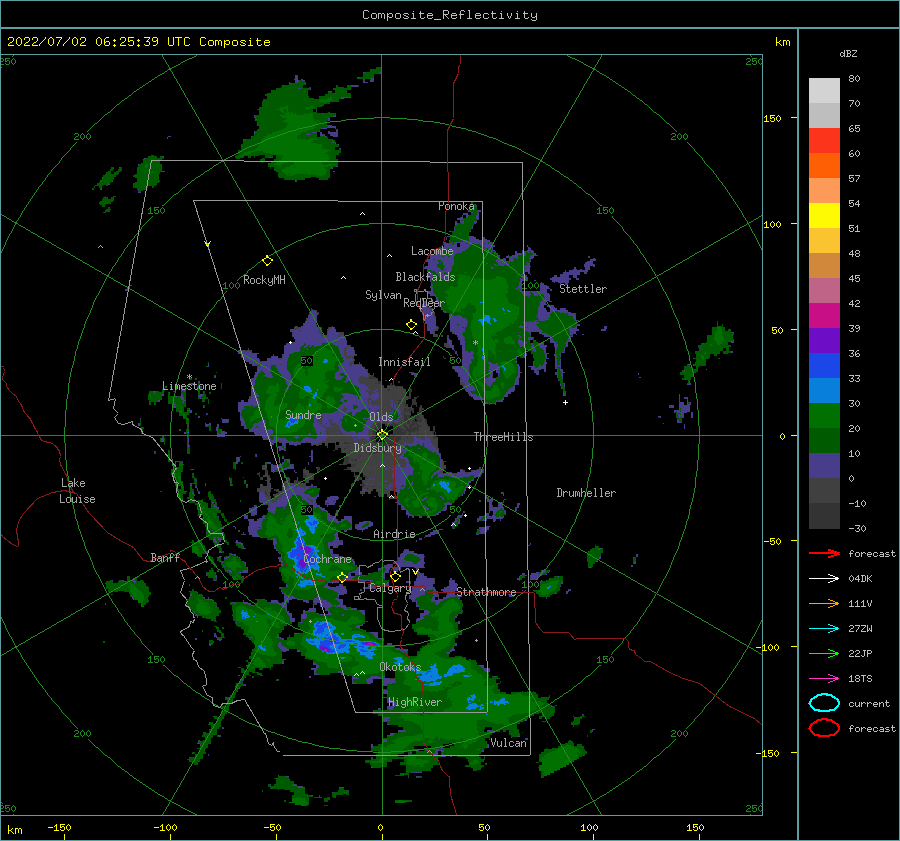Image resolution: width=900 pixels, height=841 pixels.
Task: Click the Lacombe city label
Action: (432, 251)
